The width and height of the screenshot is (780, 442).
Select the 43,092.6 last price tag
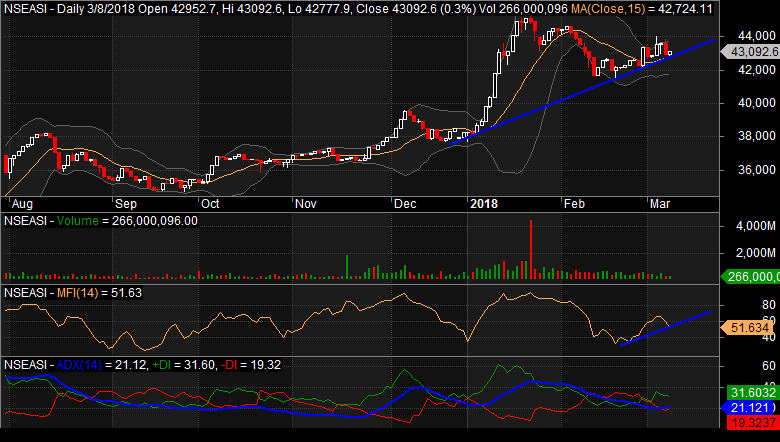[x=753, y=51]
